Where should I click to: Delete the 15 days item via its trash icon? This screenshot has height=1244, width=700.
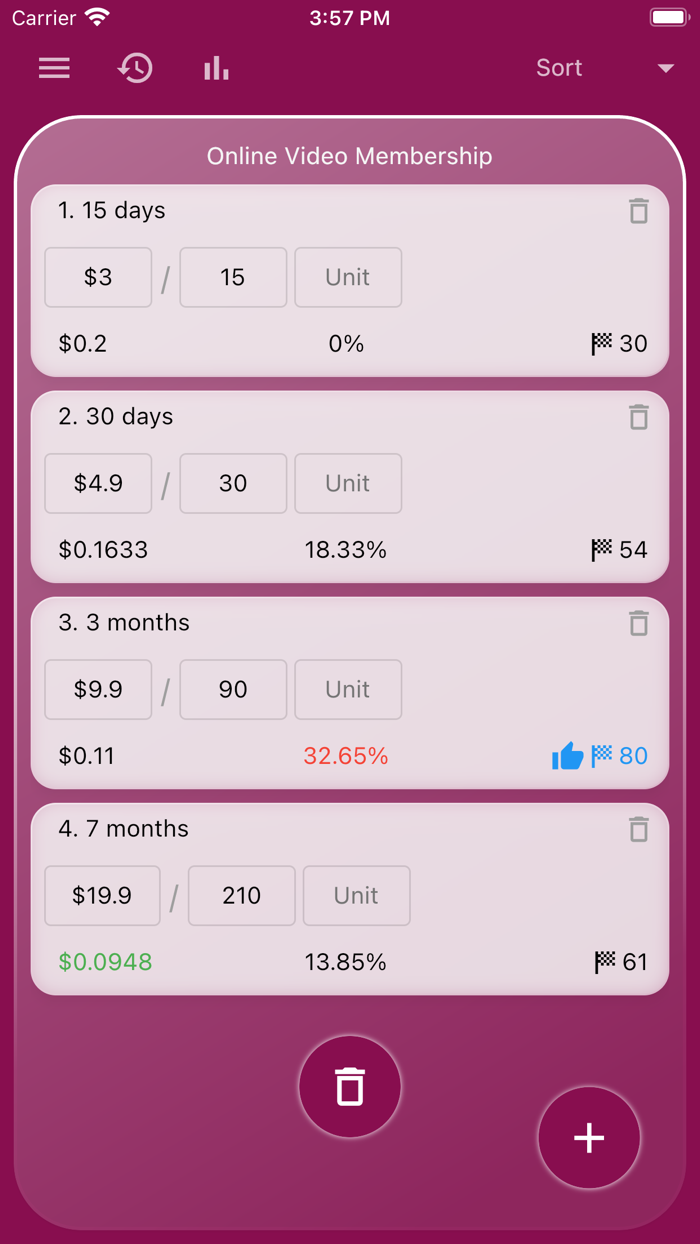tap(639, 211)
